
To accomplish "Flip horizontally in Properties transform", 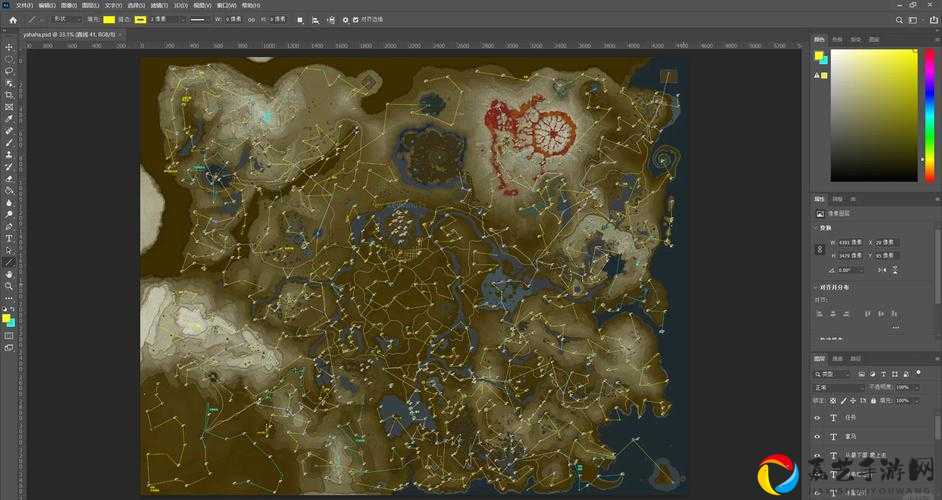I will [881, 270].
